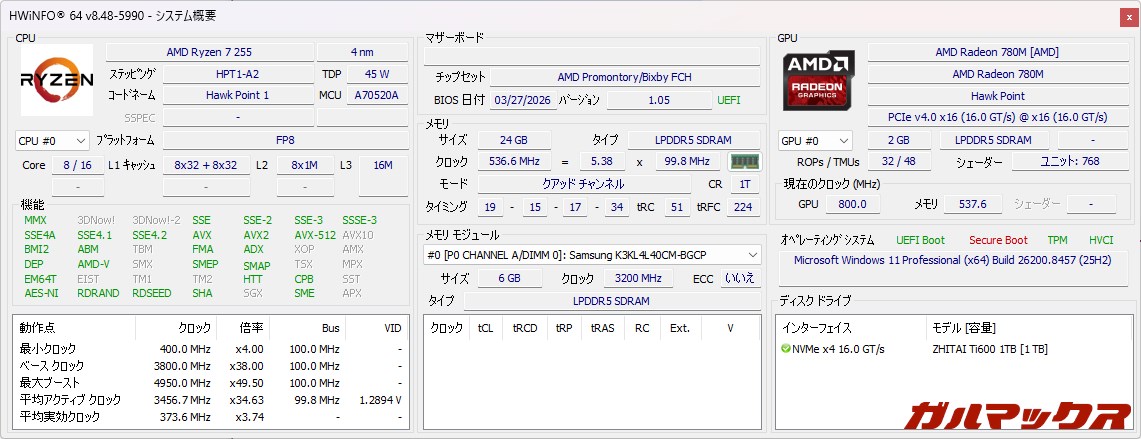Screen dimensions: 1141x439
Task: Select the 平均アクティブ クロック row
Action: tap(211, 400)
